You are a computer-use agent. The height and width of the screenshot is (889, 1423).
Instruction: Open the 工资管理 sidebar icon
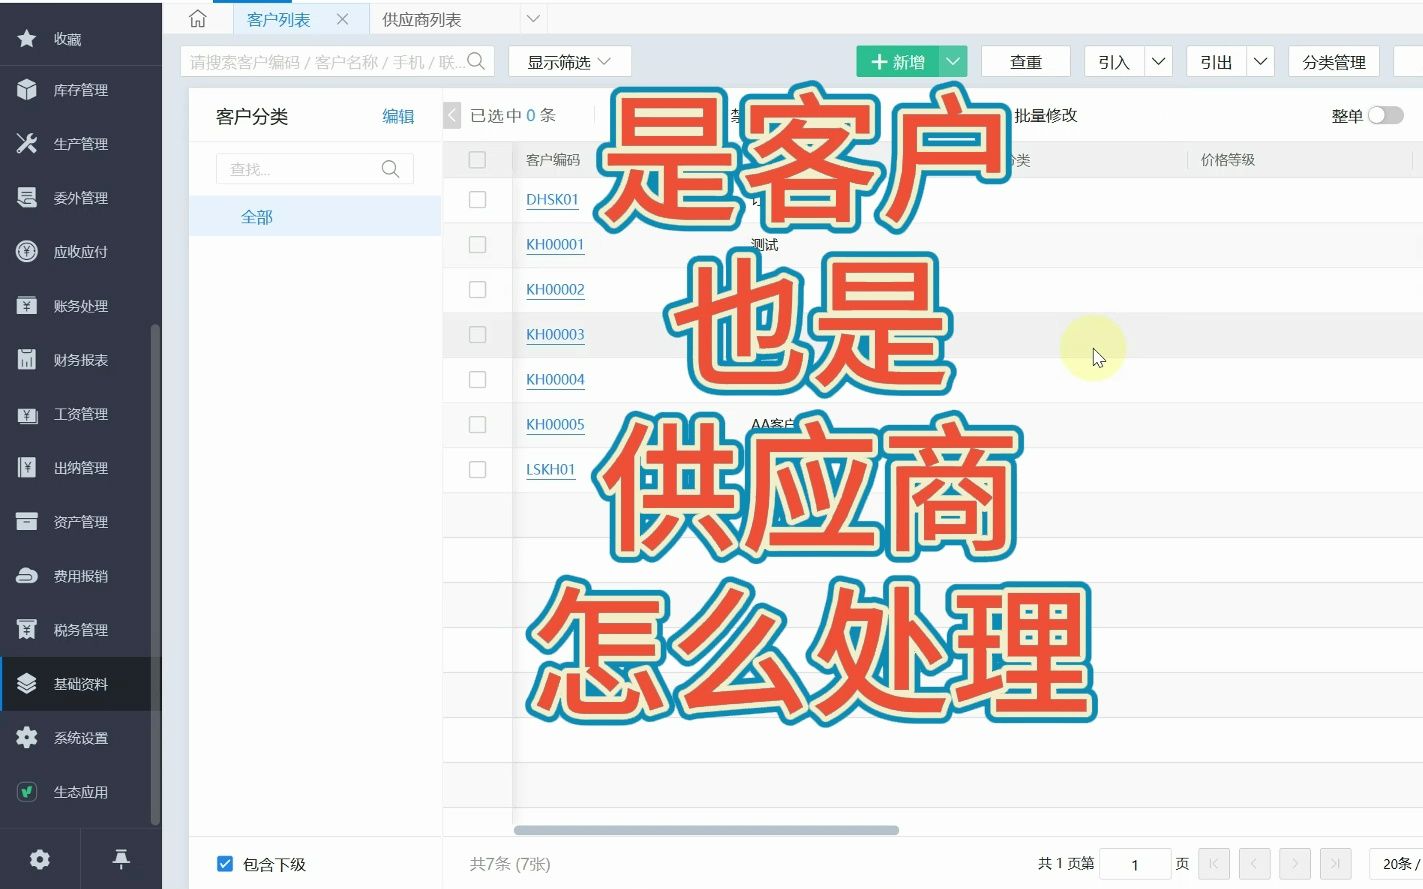click(27, 414)
